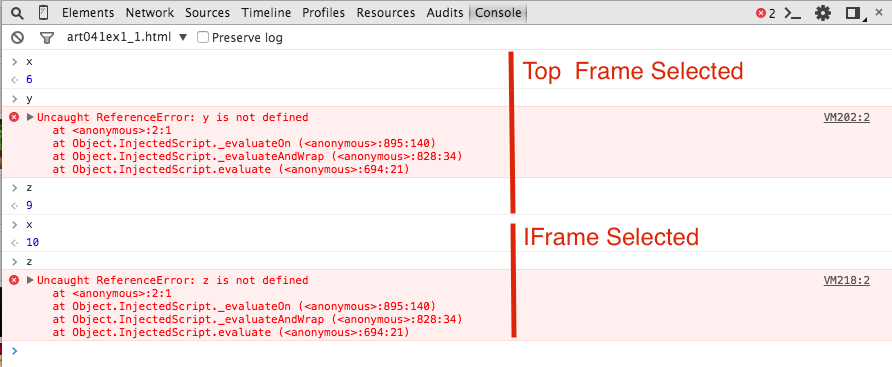Open the art041ex1_1.html frame selector dropdown
The height and width of the screenshot is (367, 892).
(x=126, y=38)
